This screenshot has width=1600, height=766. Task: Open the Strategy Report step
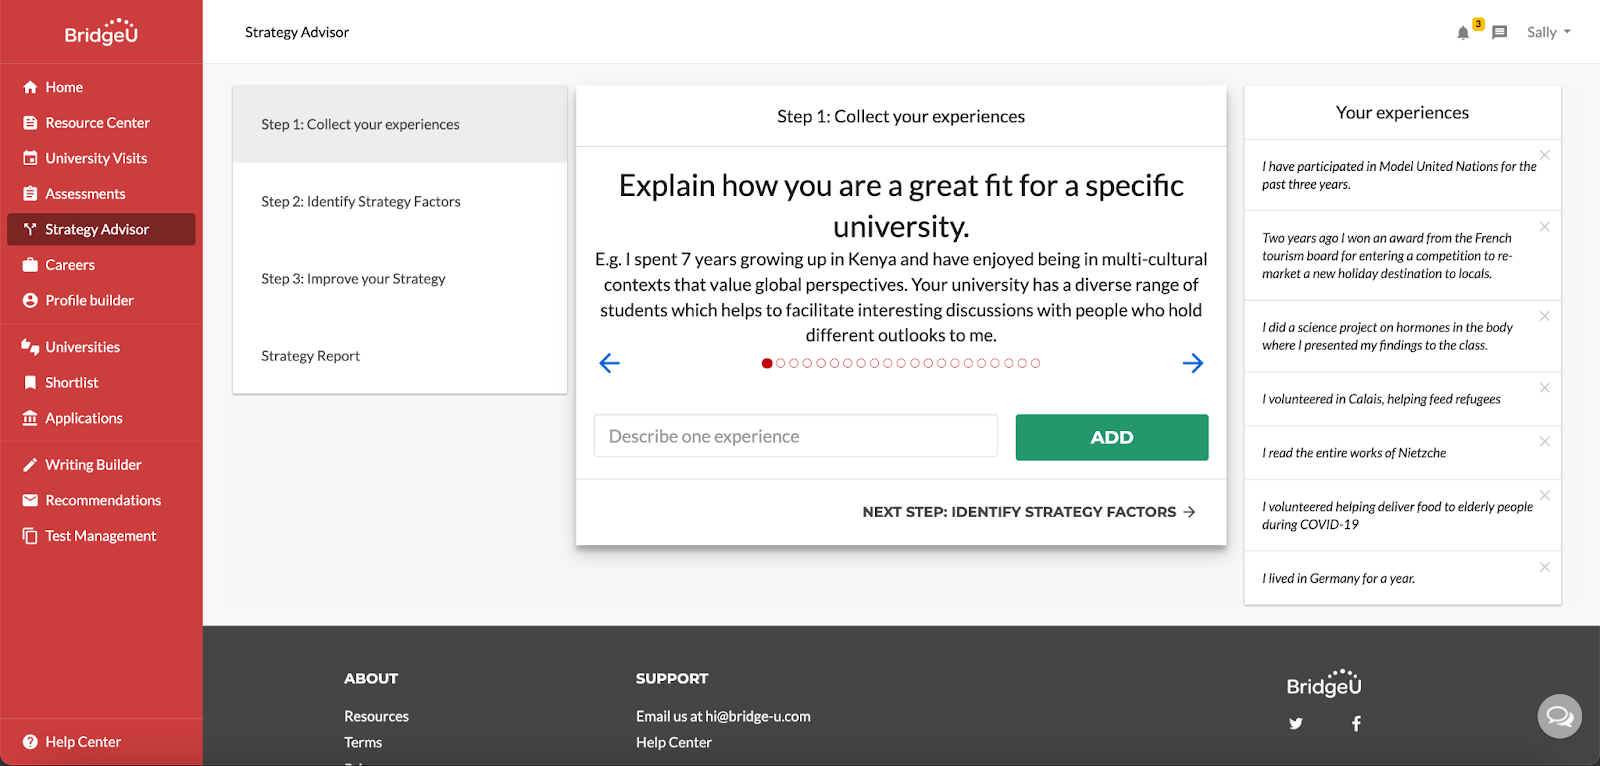click(400, 355)
